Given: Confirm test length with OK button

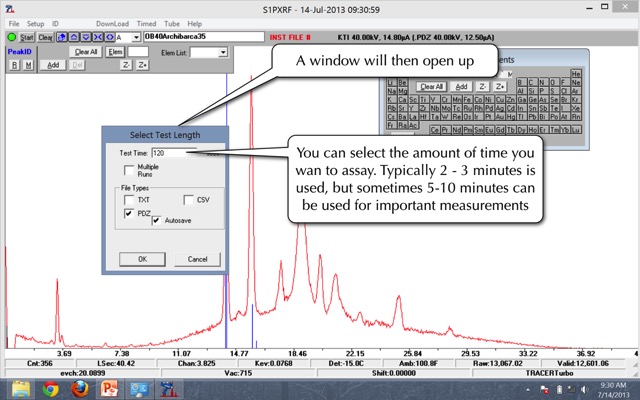Looking at the screenshot, I should (142, 259).
